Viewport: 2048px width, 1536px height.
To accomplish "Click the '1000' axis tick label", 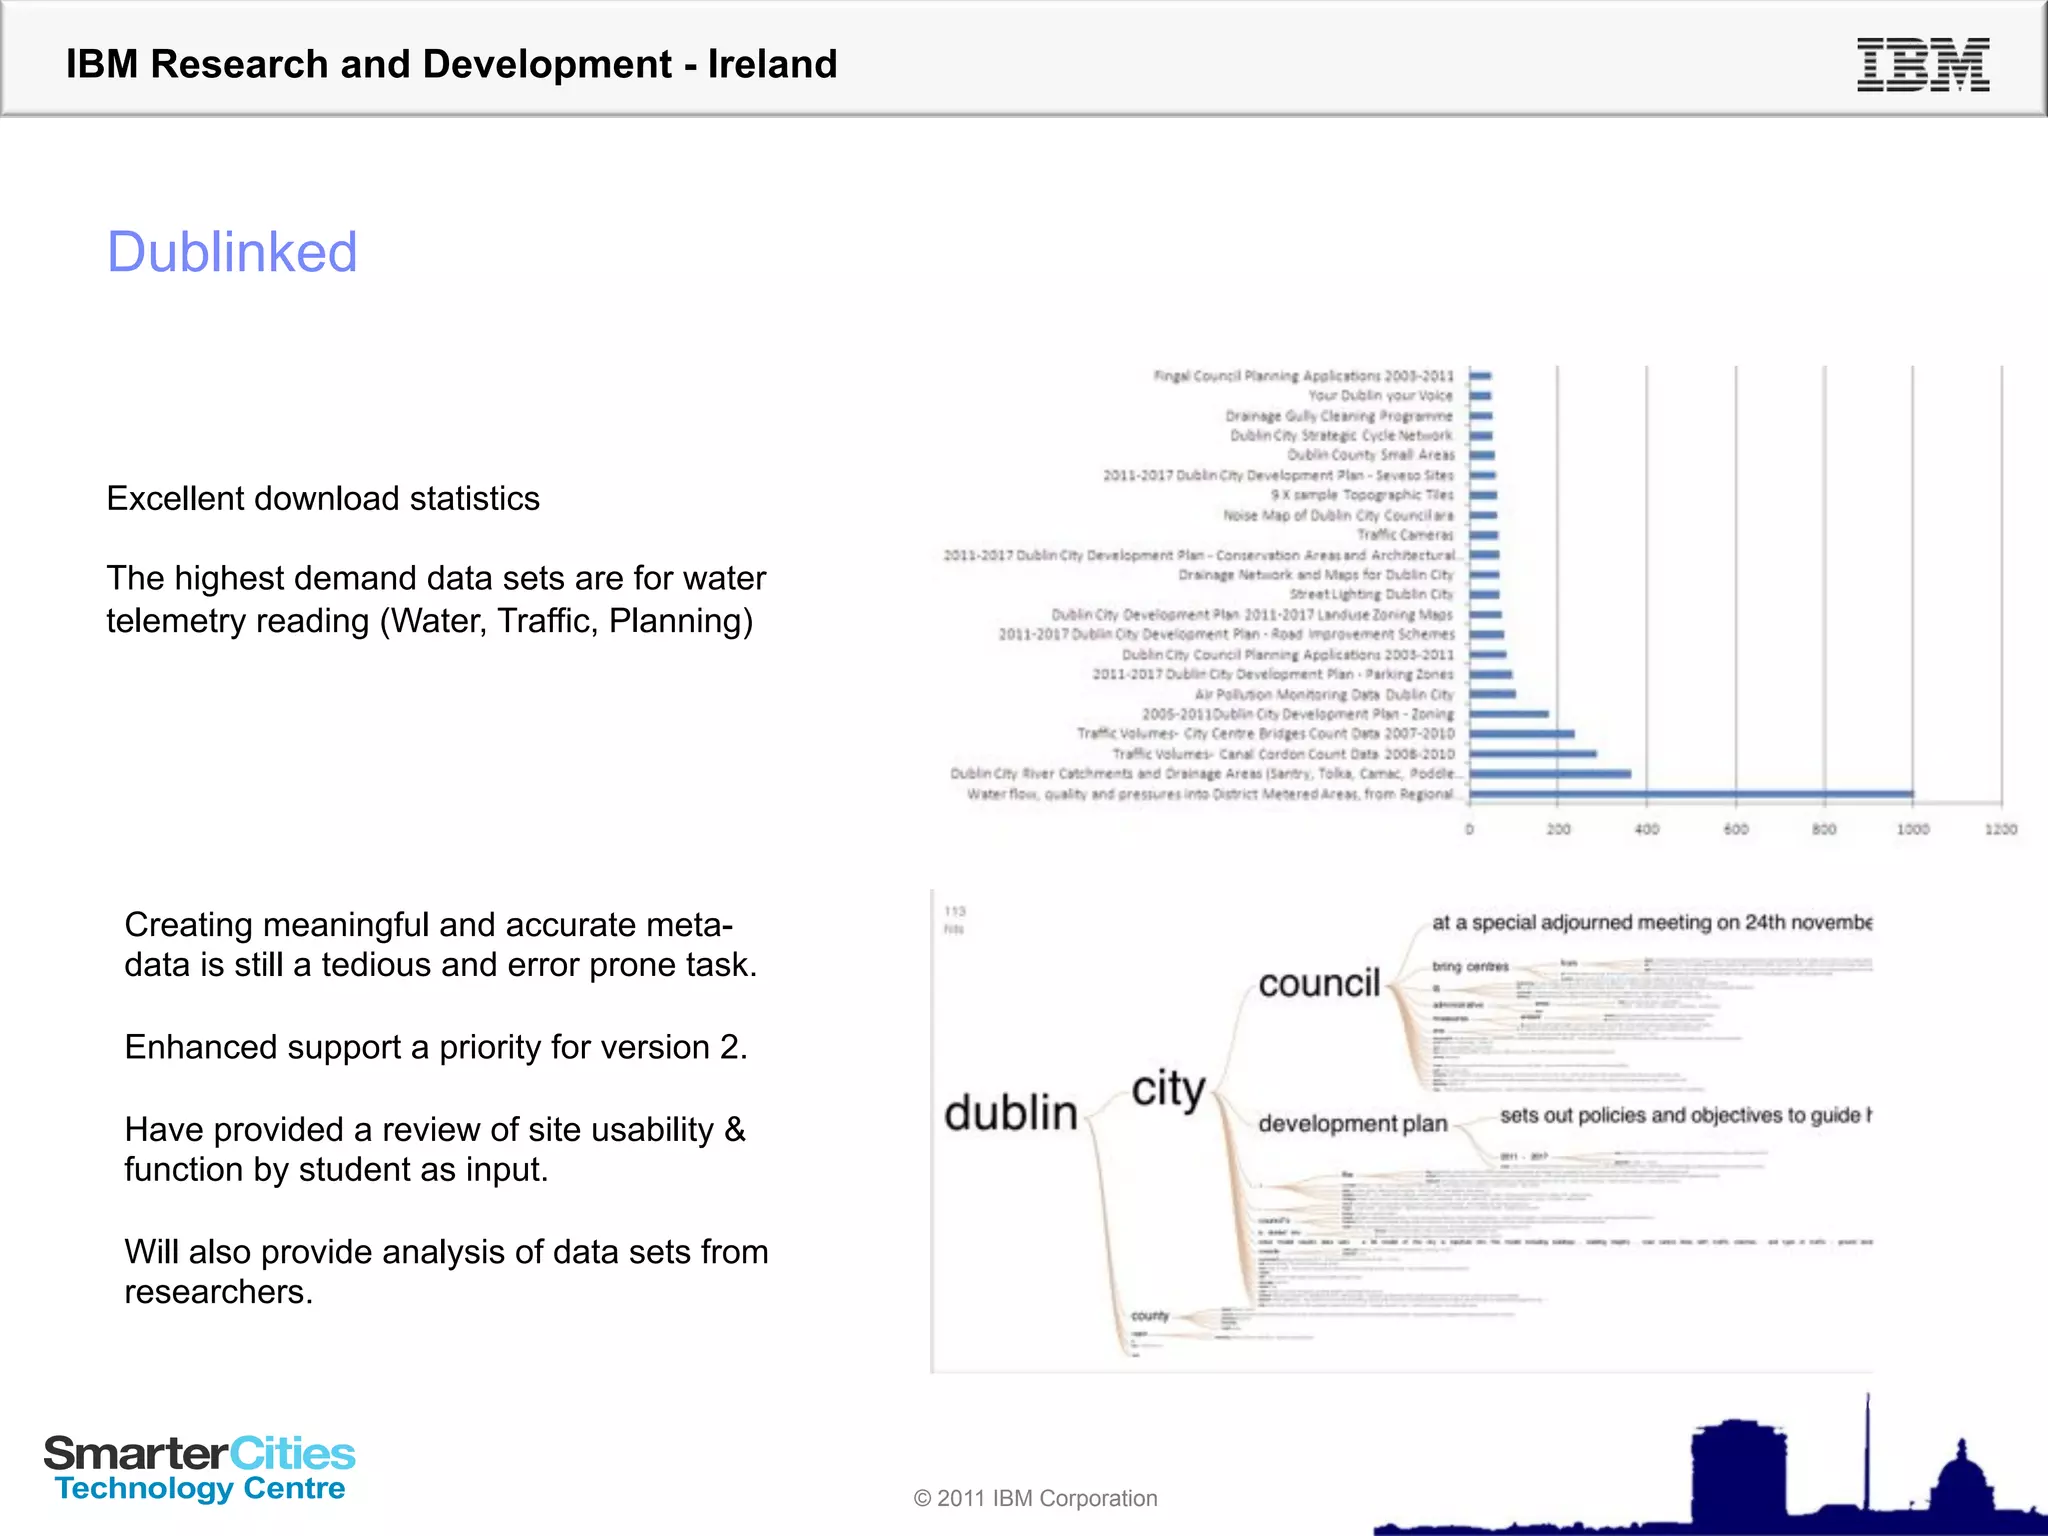I will click(1912, 829).
